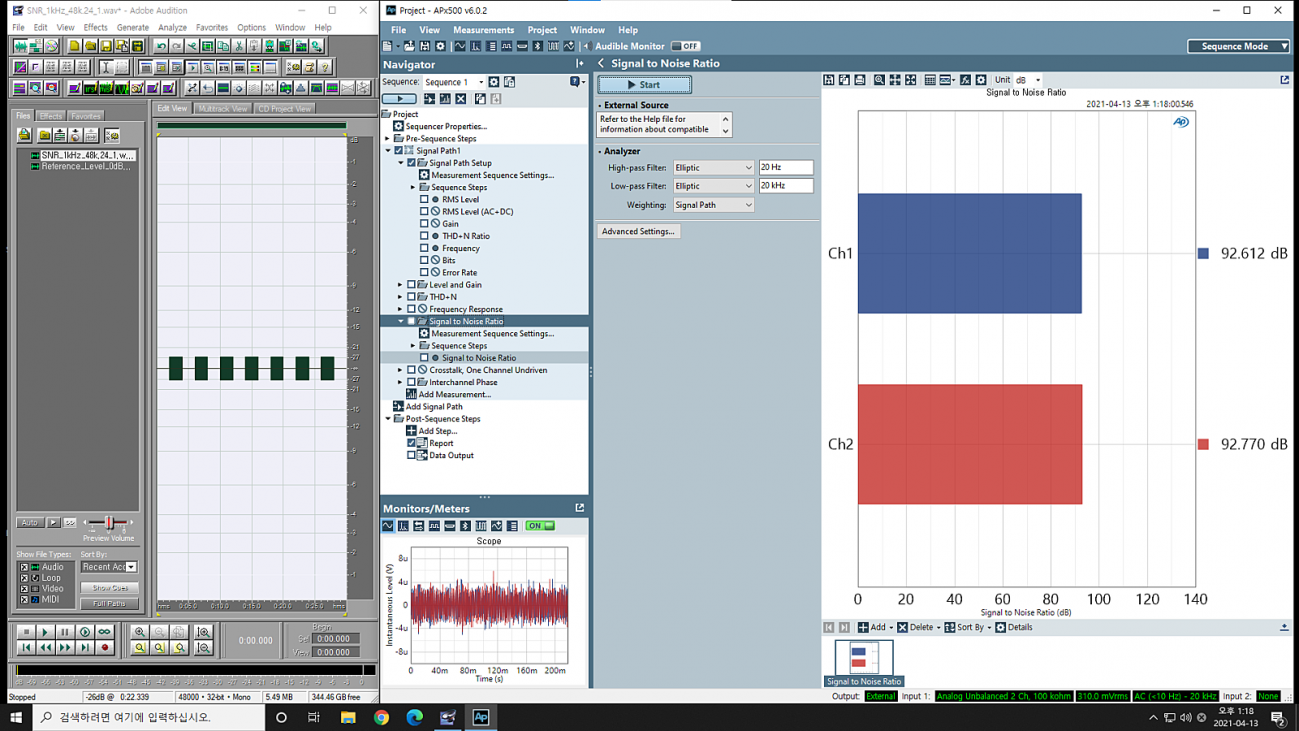Image resolution: width=1299 pixels, height=731 pixels.
Task: Open Low-pass Filter Elliptic dropdown
Action: (x=714, y=186)
